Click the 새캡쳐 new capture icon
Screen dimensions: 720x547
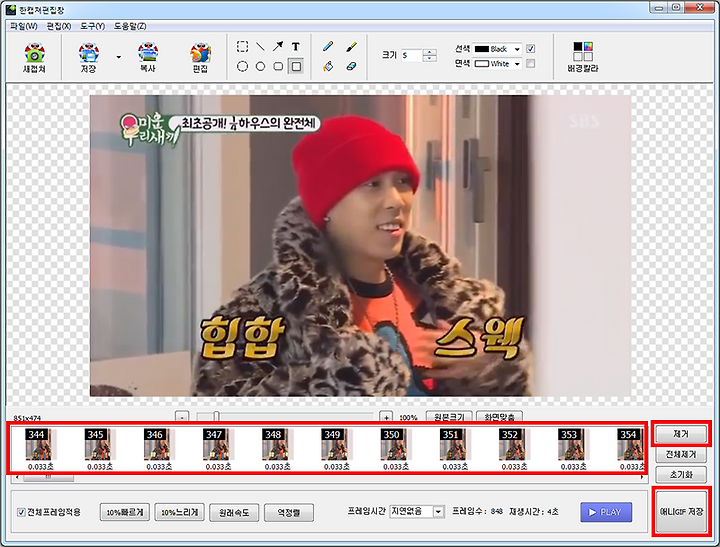(x=34, y=57)
